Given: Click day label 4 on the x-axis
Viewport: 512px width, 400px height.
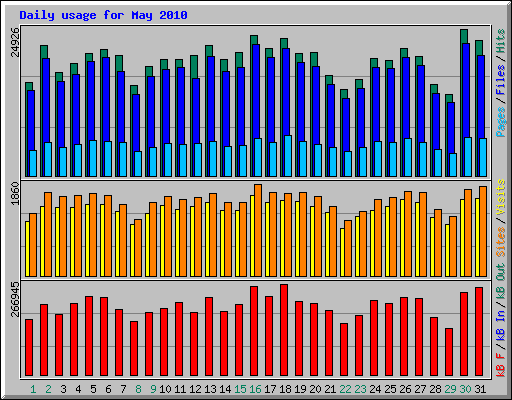Looking at the screenshot, I should pos(78,389).
